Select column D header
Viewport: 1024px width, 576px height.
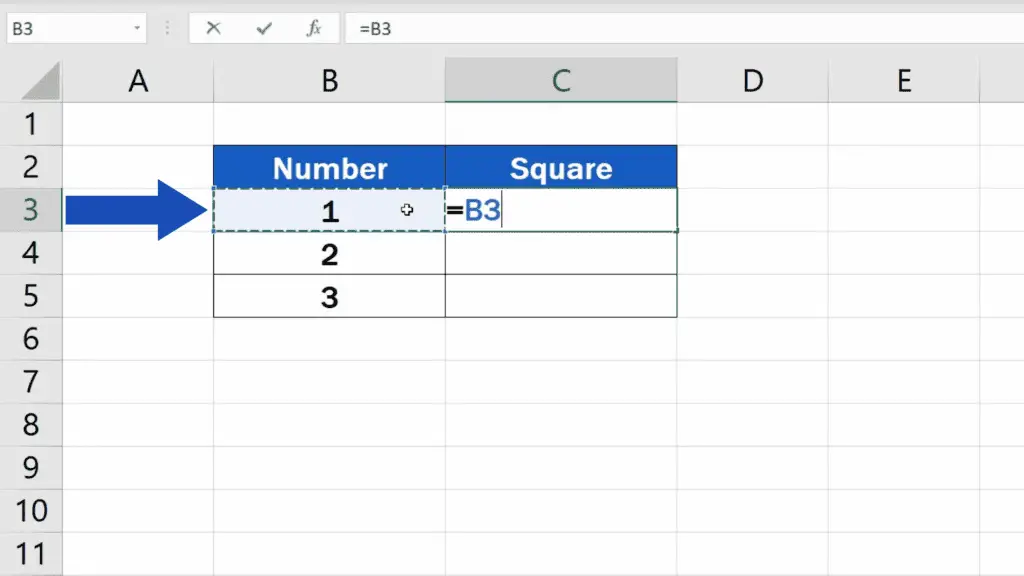click(752, 81)
